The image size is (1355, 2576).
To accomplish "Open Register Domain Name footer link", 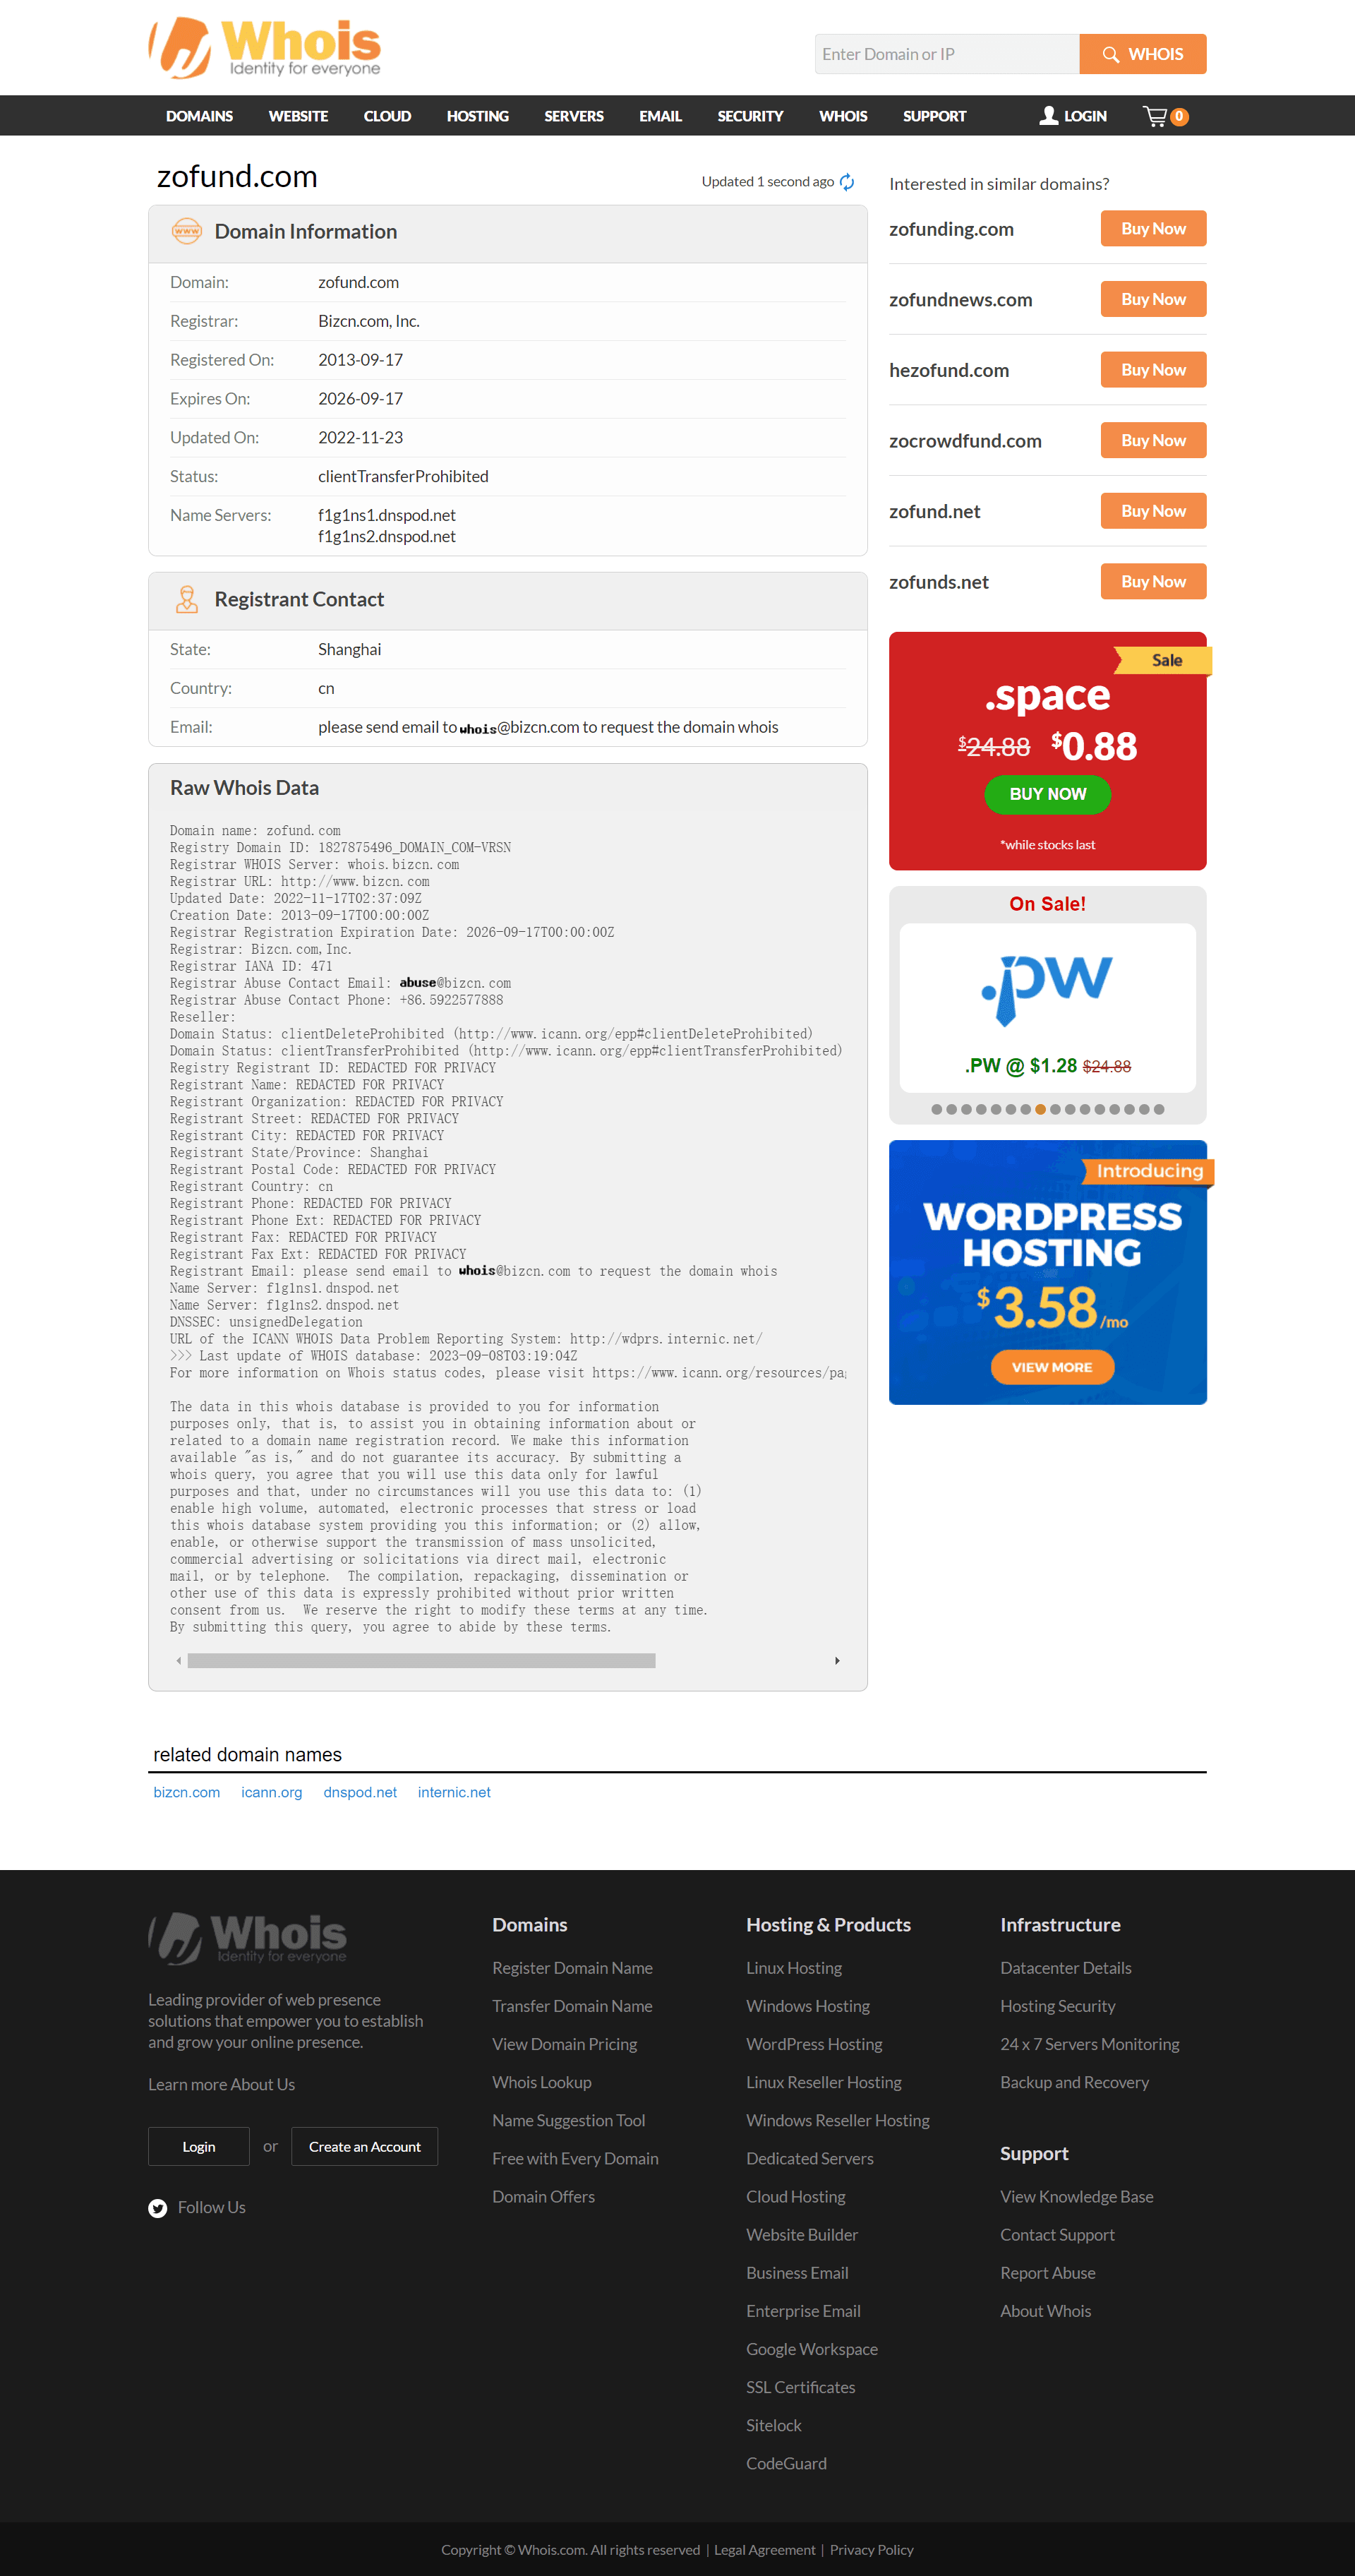I will 572,1968.
